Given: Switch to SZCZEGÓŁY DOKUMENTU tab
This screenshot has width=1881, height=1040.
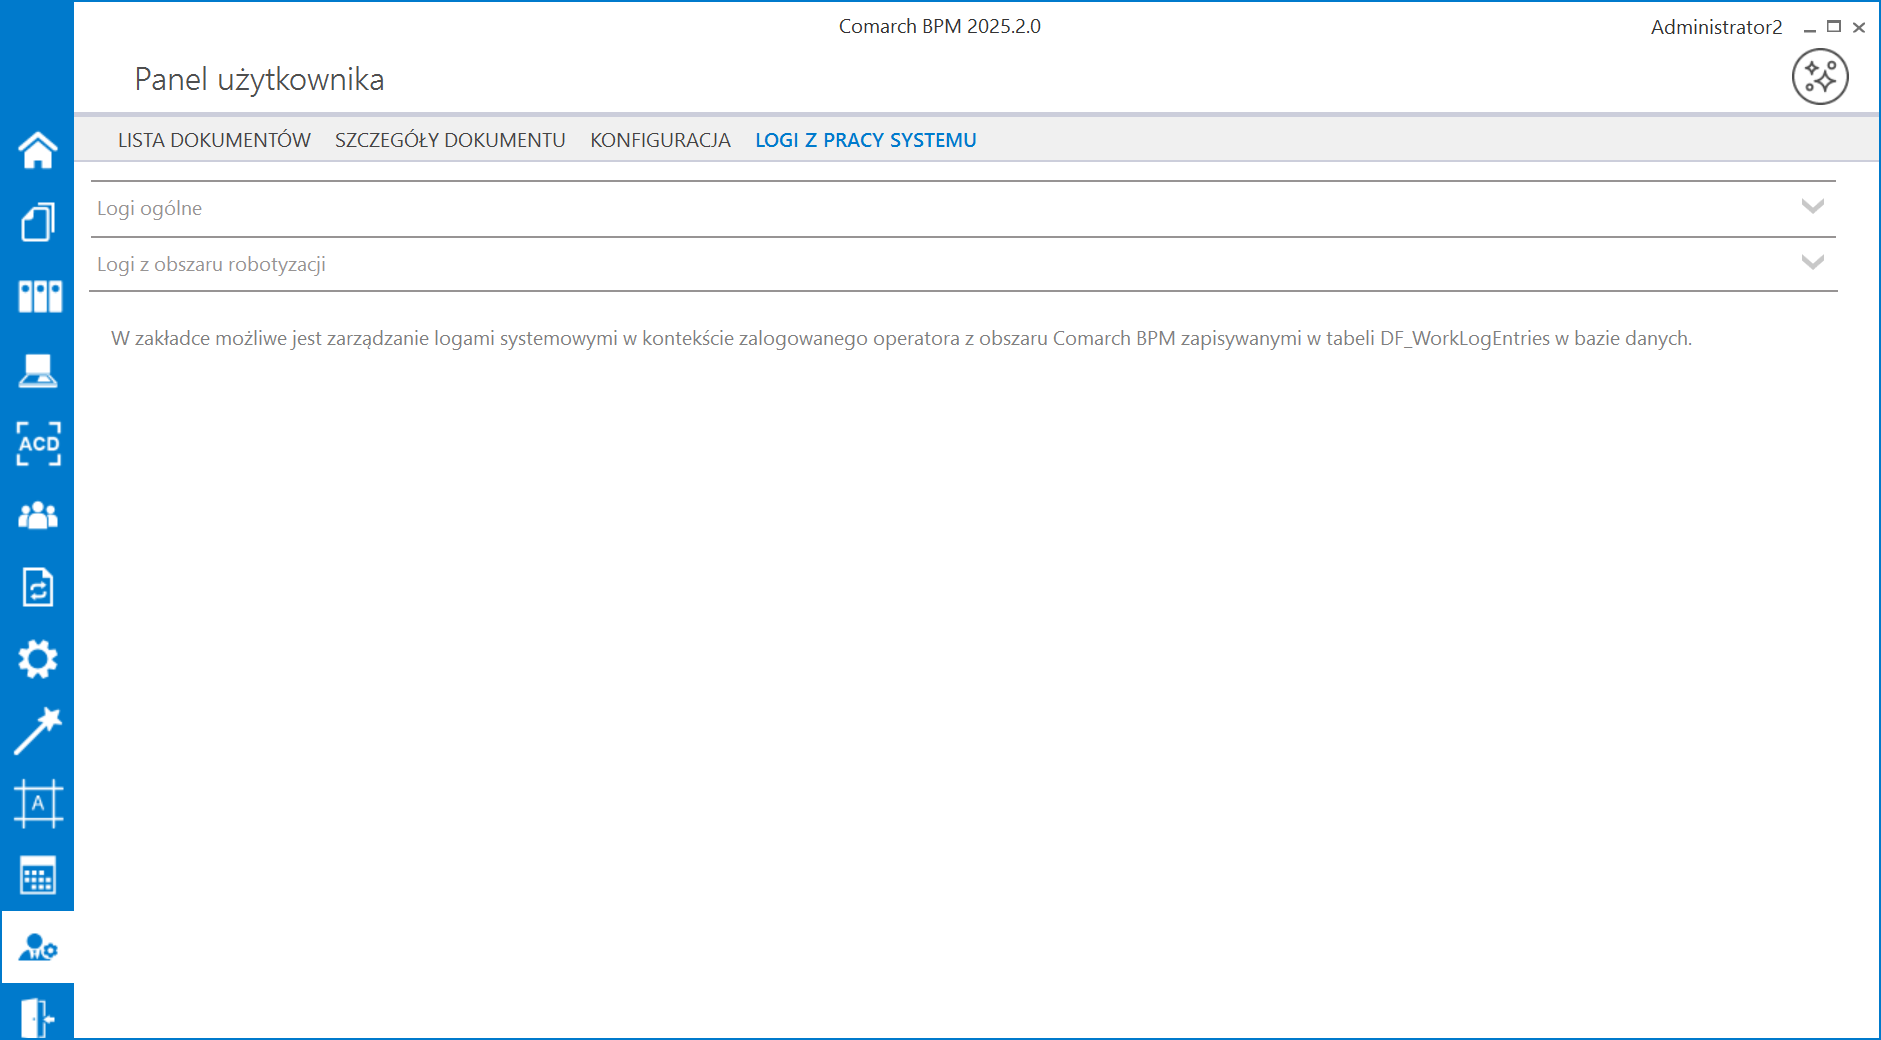Looking at the screenshot, I should click(450, 140).
